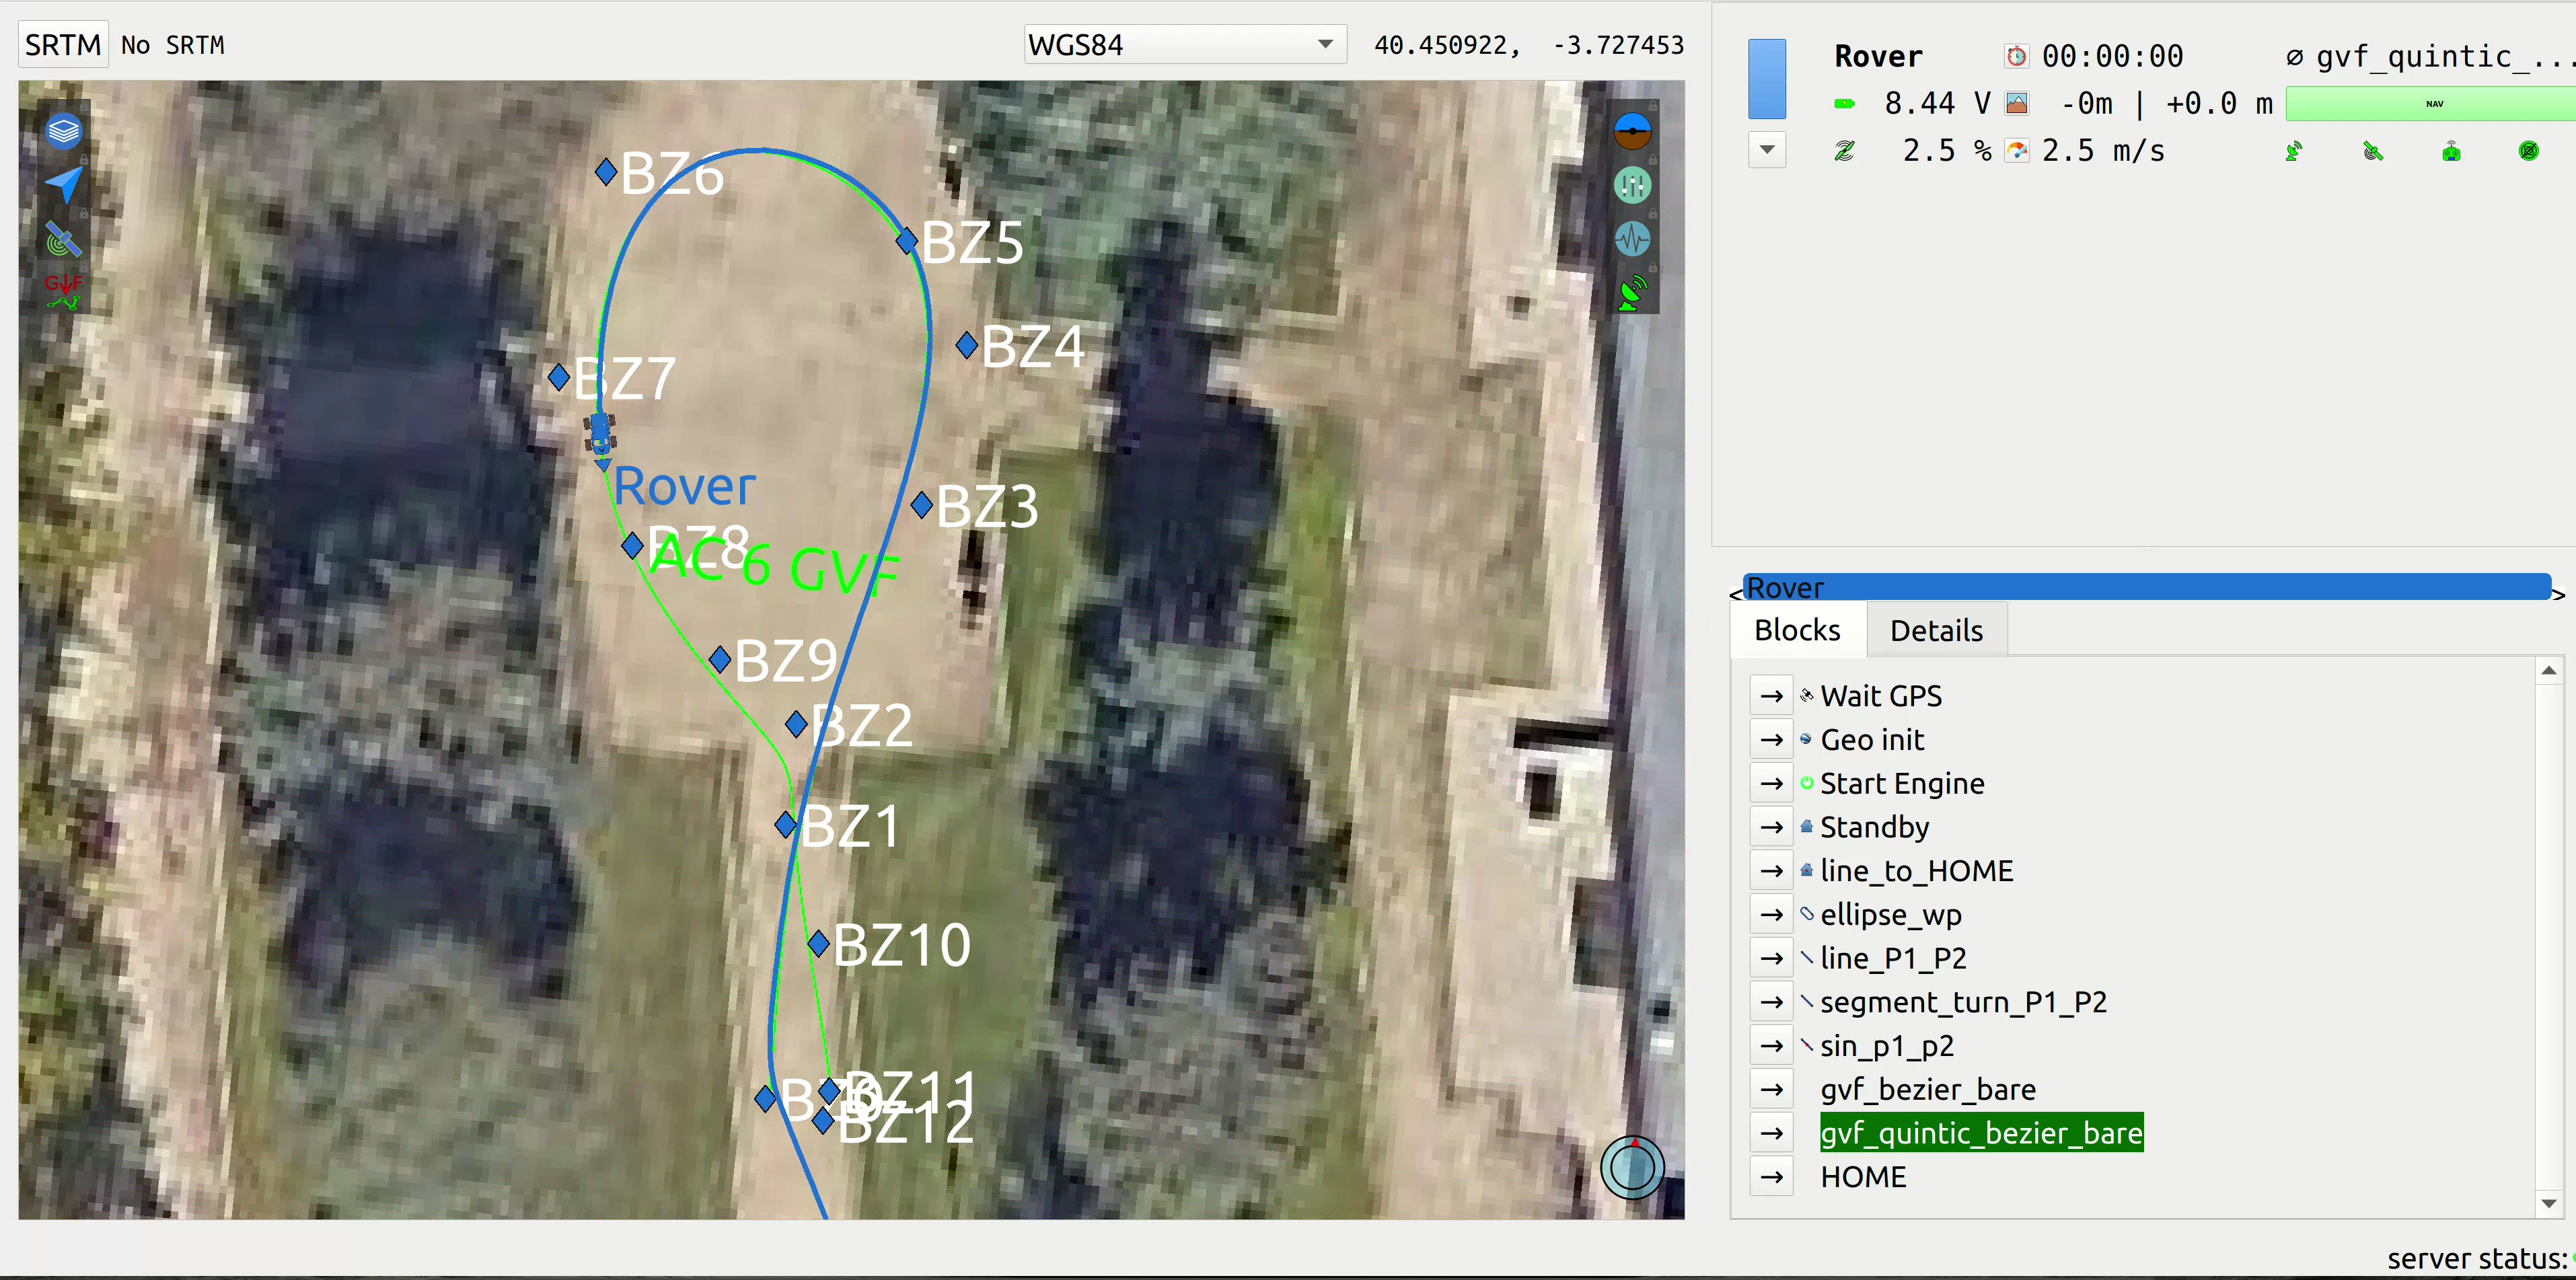Click the GVF vector field icon
This screenshot has height=1280, width=2576.
63,291
